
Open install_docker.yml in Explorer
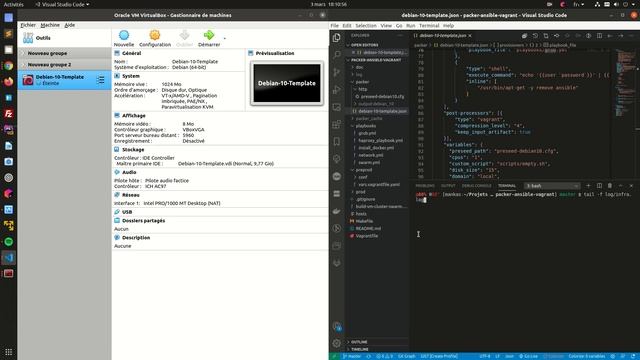[x=376, y=148]
